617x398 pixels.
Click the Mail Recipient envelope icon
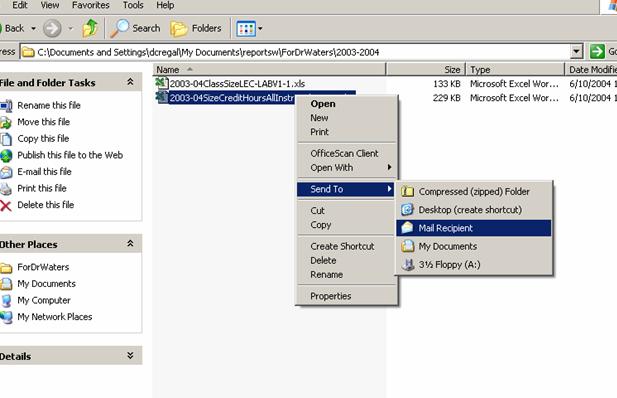[x=407, y=228]
